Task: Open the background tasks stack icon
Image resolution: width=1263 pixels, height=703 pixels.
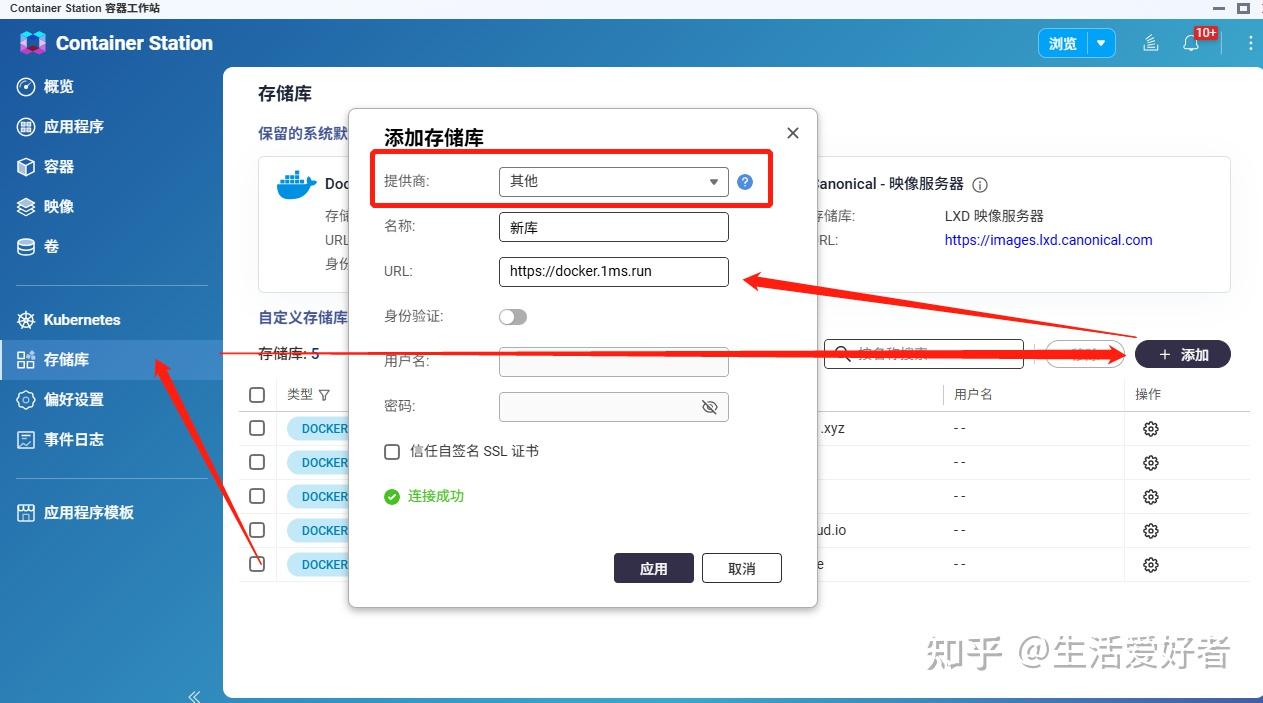Action: pyautogui.click(x=1151, y=43)
